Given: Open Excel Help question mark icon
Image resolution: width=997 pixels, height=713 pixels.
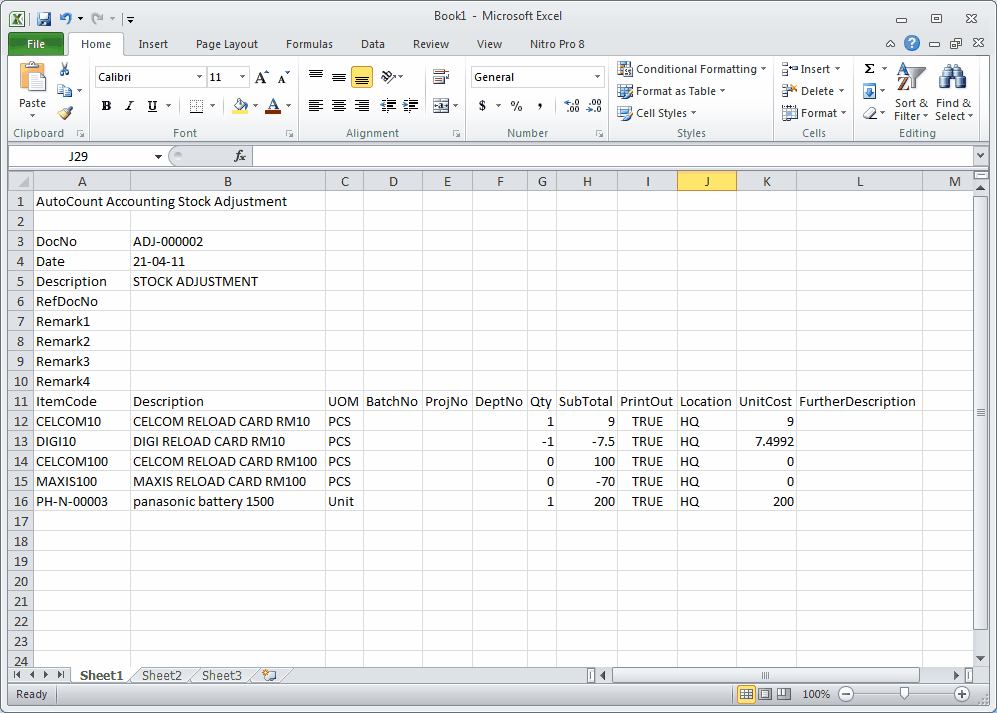Looking at the screenshot, I should tap(912, 43).
